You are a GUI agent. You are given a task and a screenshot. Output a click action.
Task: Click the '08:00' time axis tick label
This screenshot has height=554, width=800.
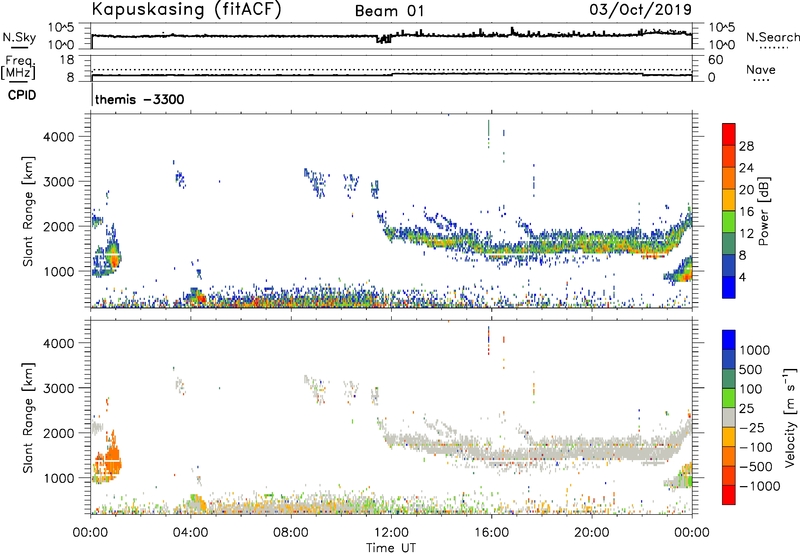pos(291,533)
